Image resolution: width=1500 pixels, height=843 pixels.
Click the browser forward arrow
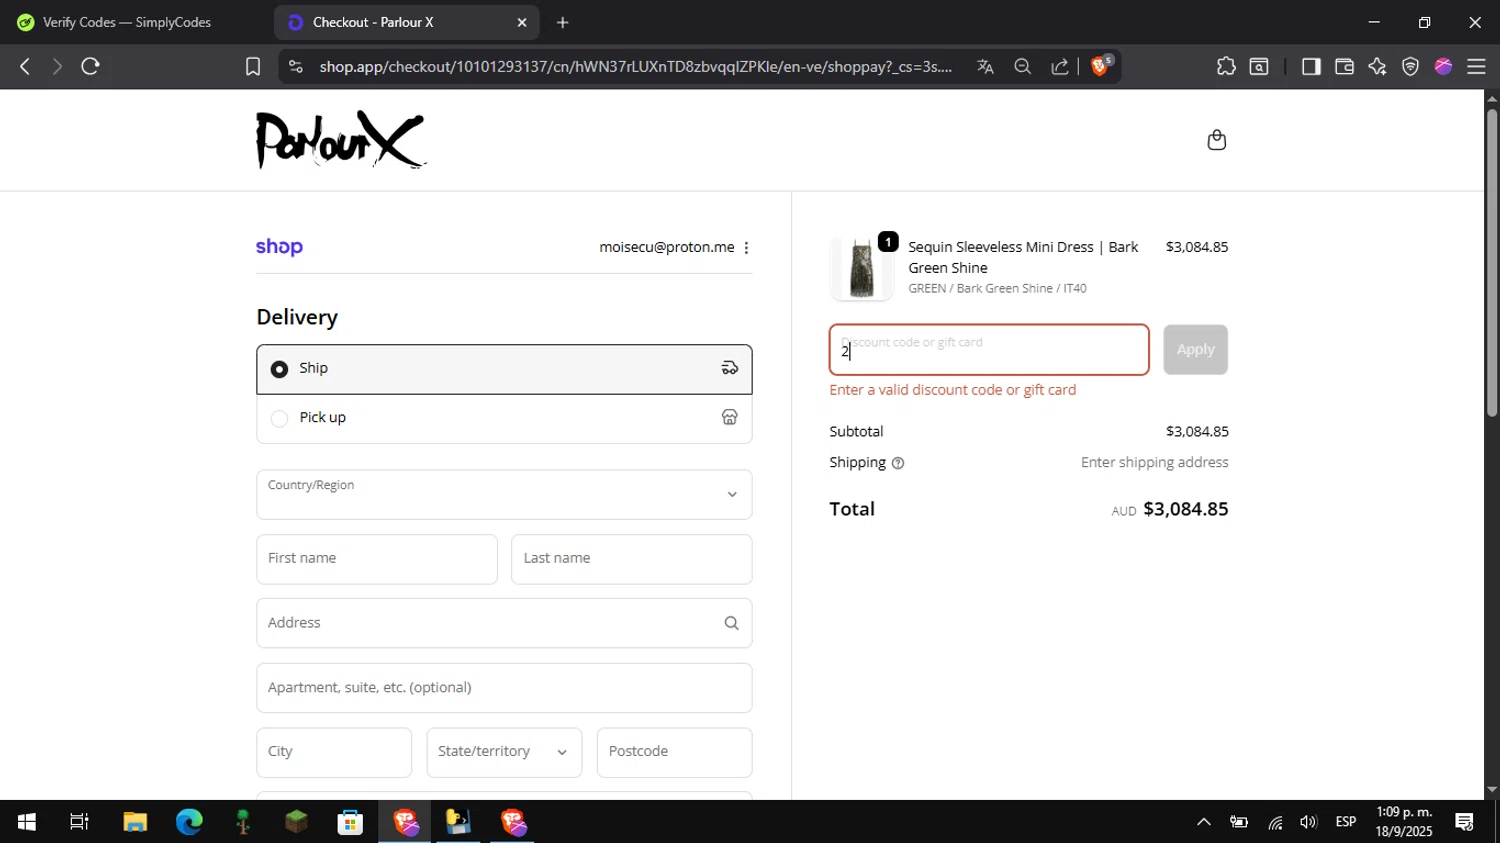(57, 67)
